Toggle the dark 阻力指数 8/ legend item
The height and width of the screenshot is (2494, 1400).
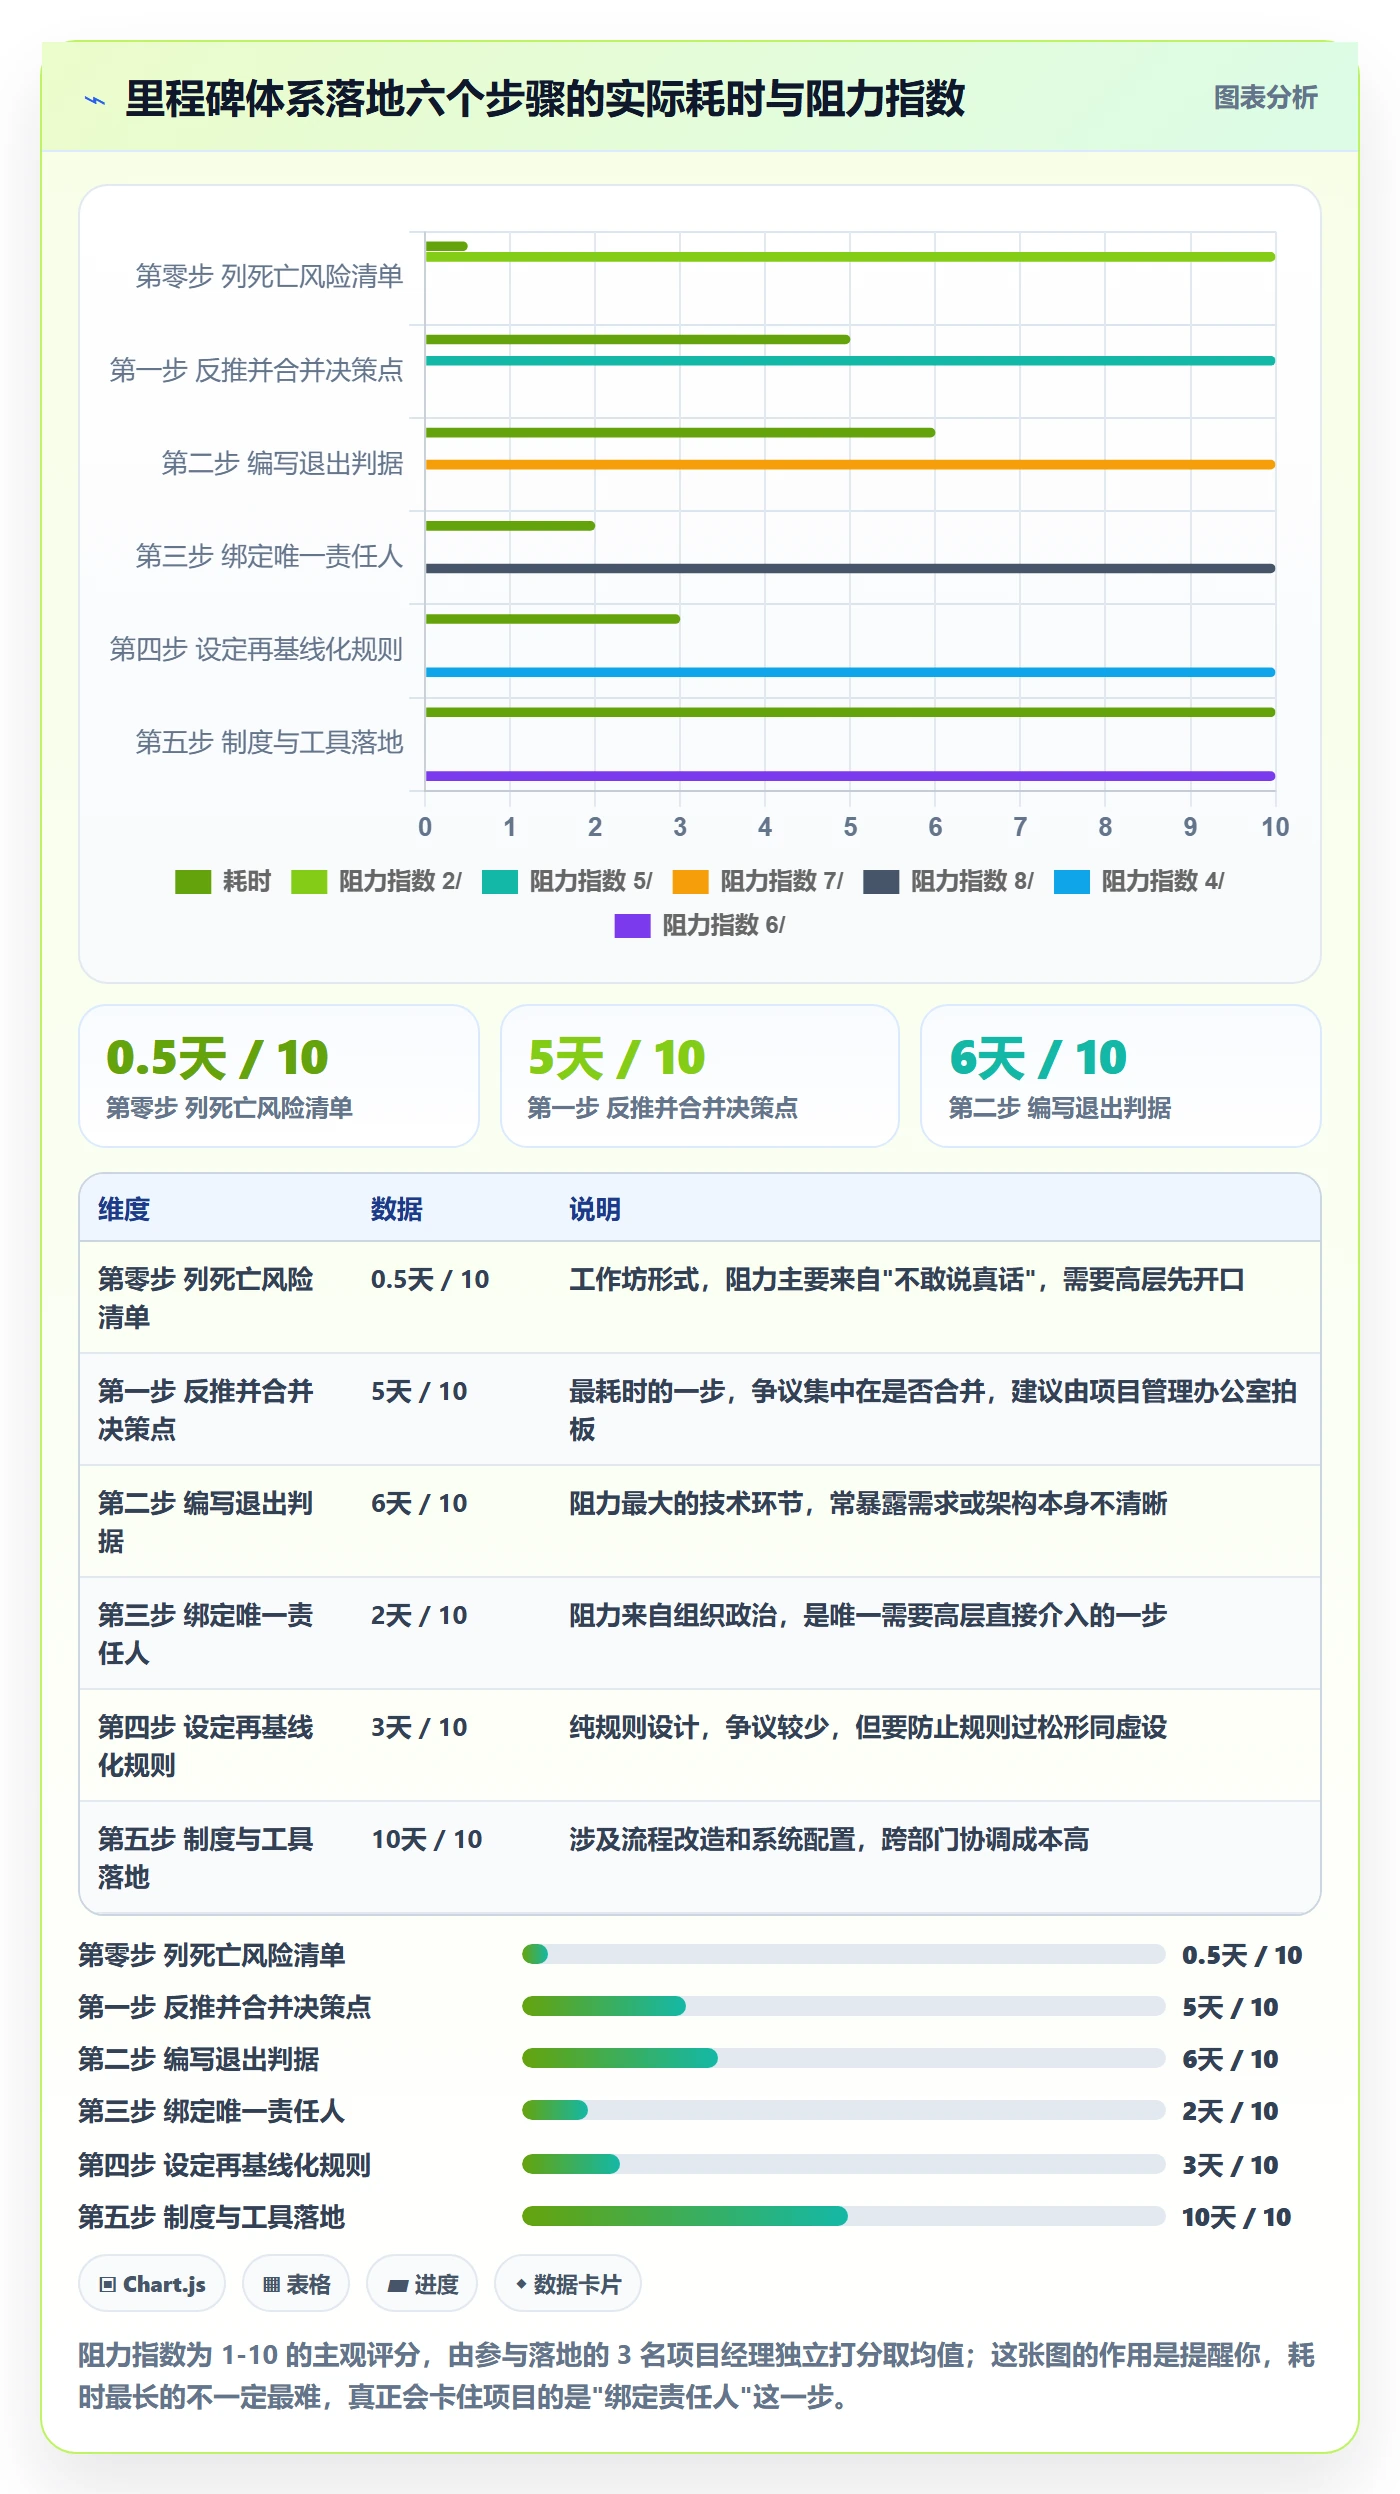coord(948,881)
